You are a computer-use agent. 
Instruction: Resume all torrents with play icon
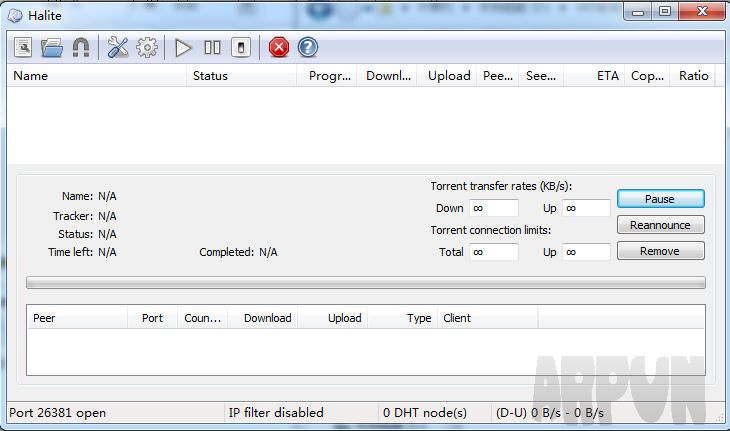(183, 47)
